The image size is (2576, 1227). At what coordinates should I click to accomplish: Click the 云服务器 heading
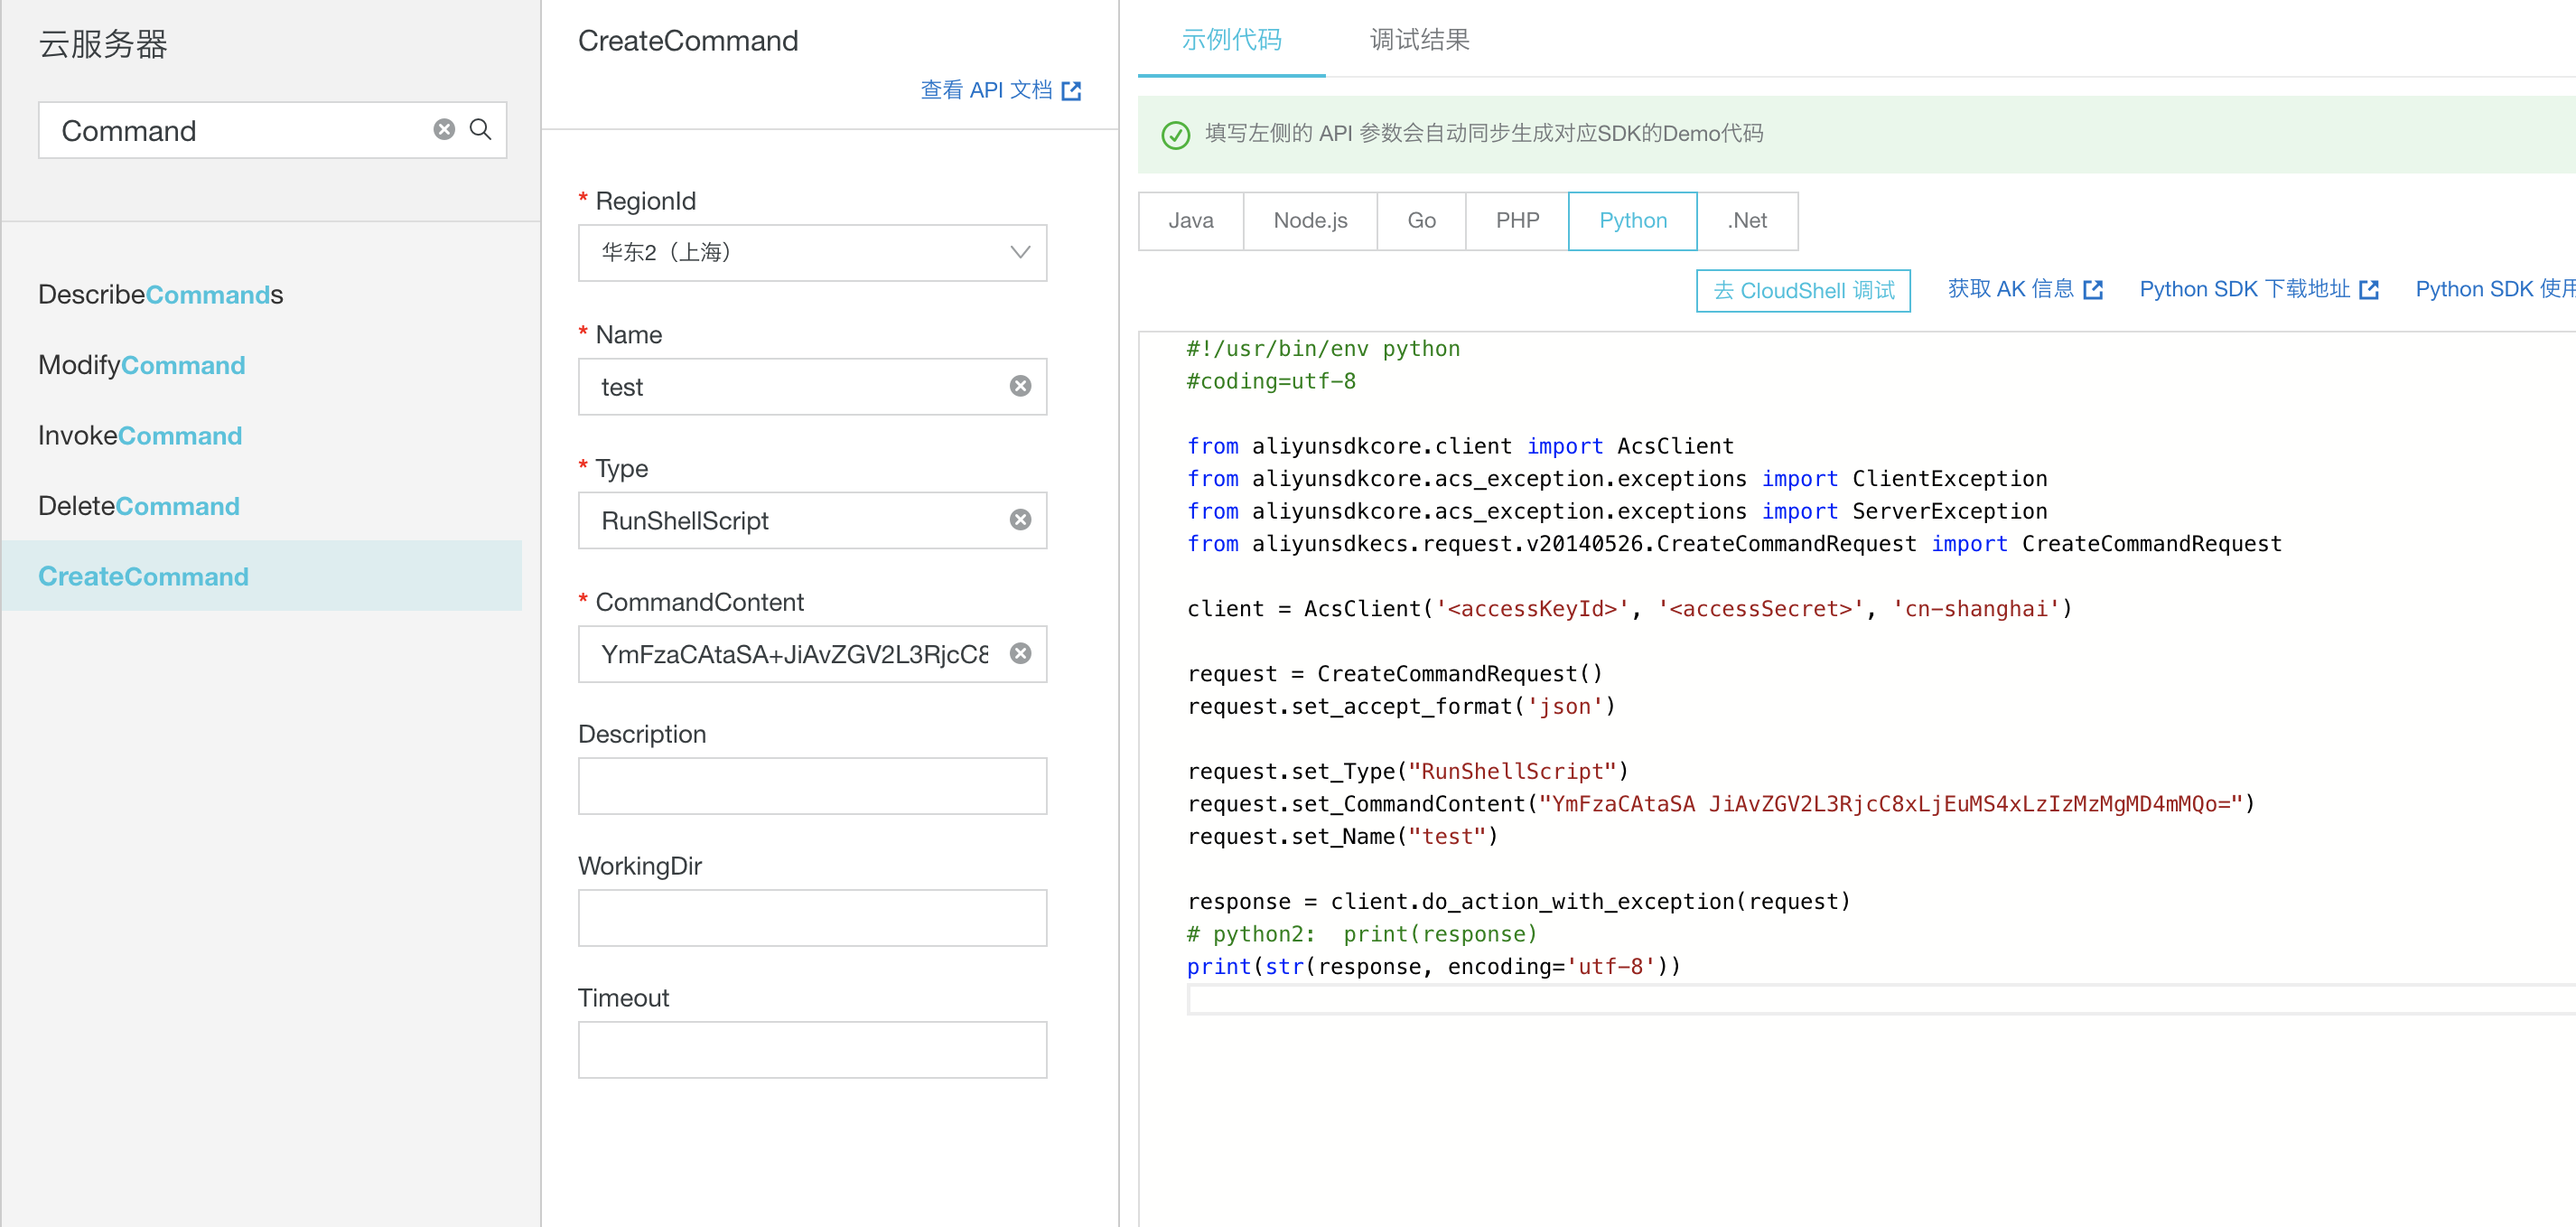[x=103, y=44]
